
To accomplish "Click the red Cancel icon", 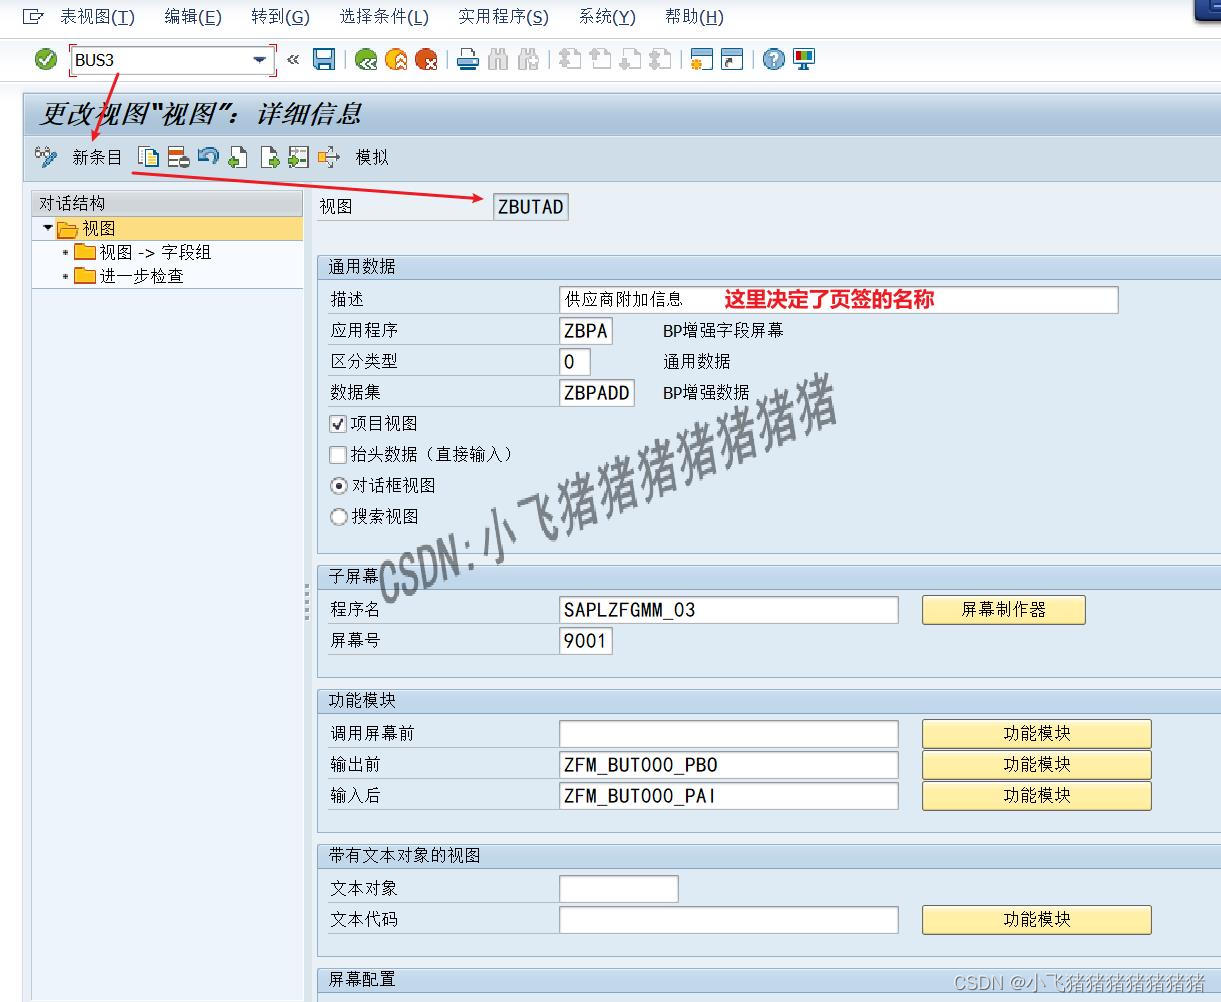I will coord(426,60).
